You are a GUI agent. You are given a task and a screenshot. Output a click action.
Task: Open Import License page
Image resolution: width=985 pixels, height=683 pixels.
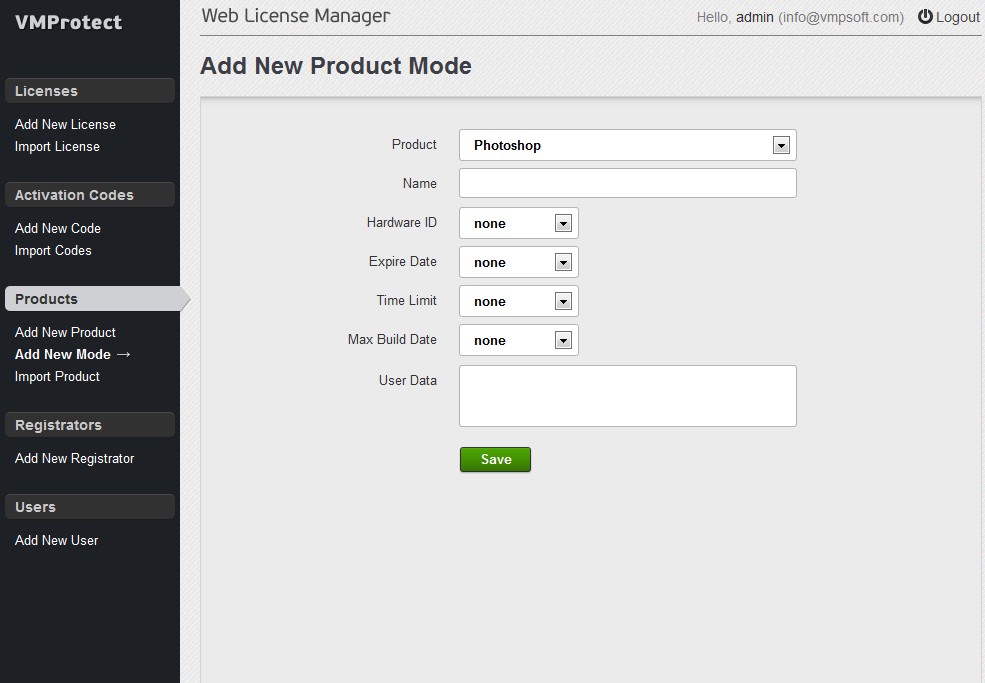[57, 146]
